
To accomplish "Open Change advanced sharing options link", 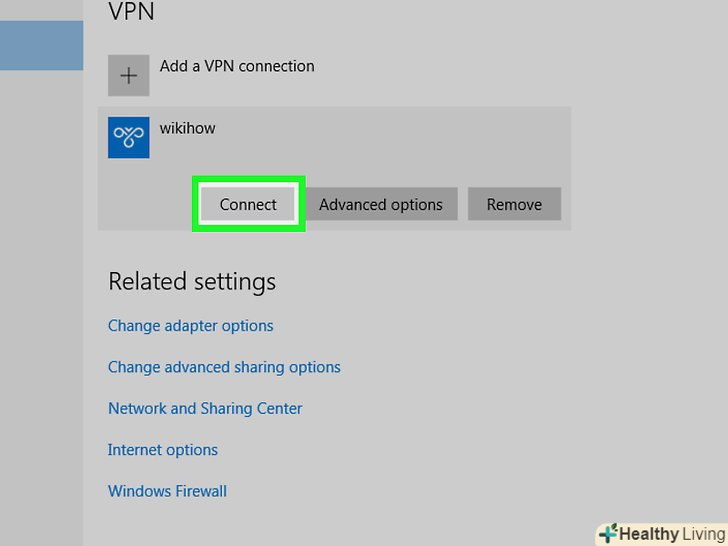I will [x=224, y=367].
